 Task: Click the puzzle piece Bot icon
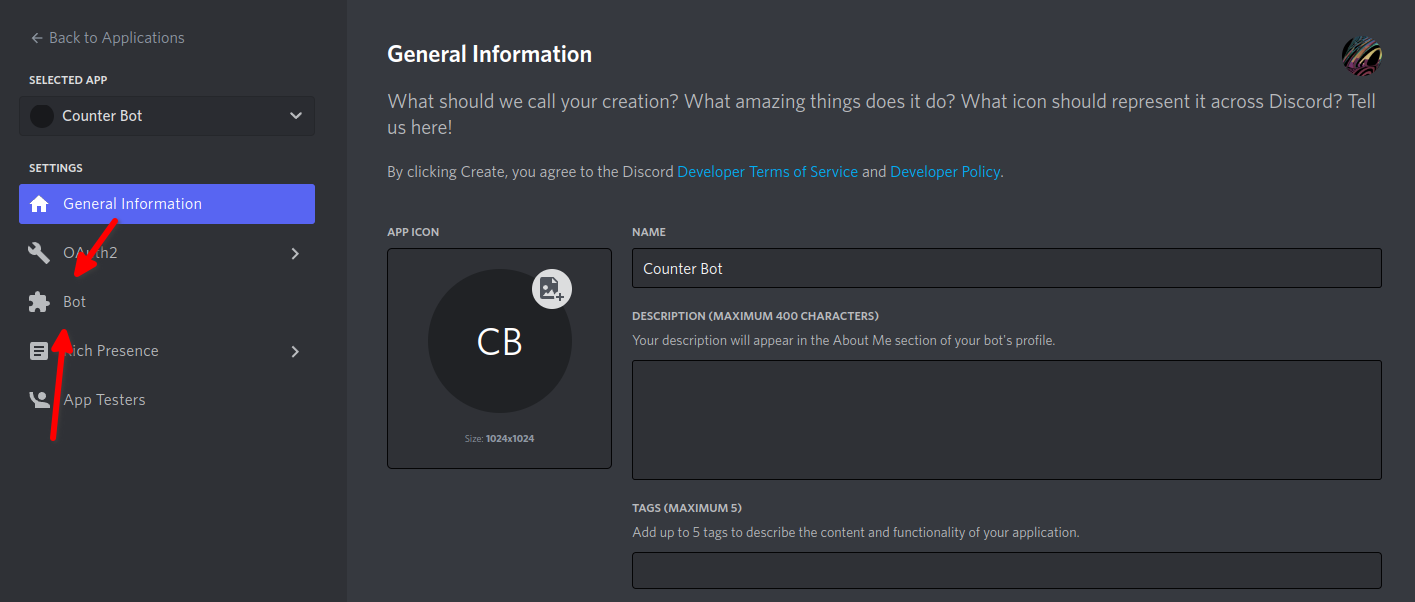39,302
